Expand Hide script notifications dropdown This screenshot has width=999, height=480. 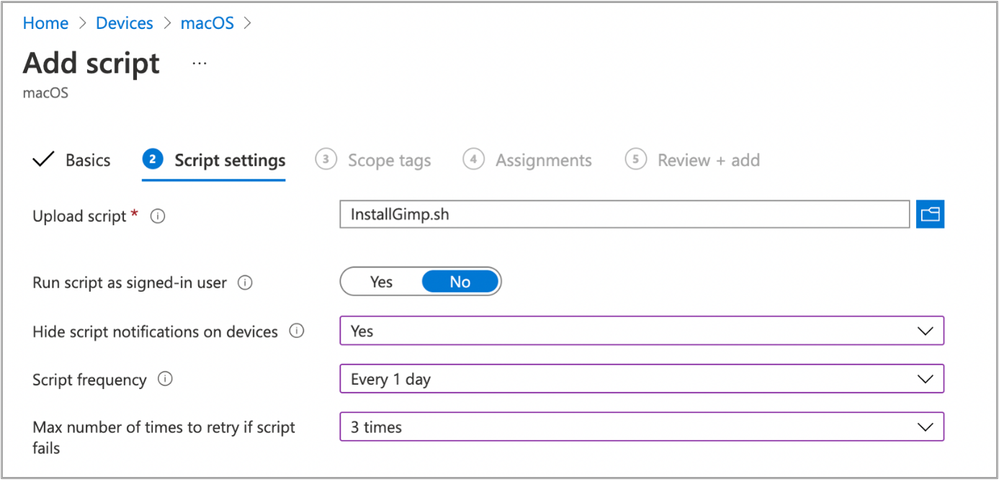coord(641,331)
